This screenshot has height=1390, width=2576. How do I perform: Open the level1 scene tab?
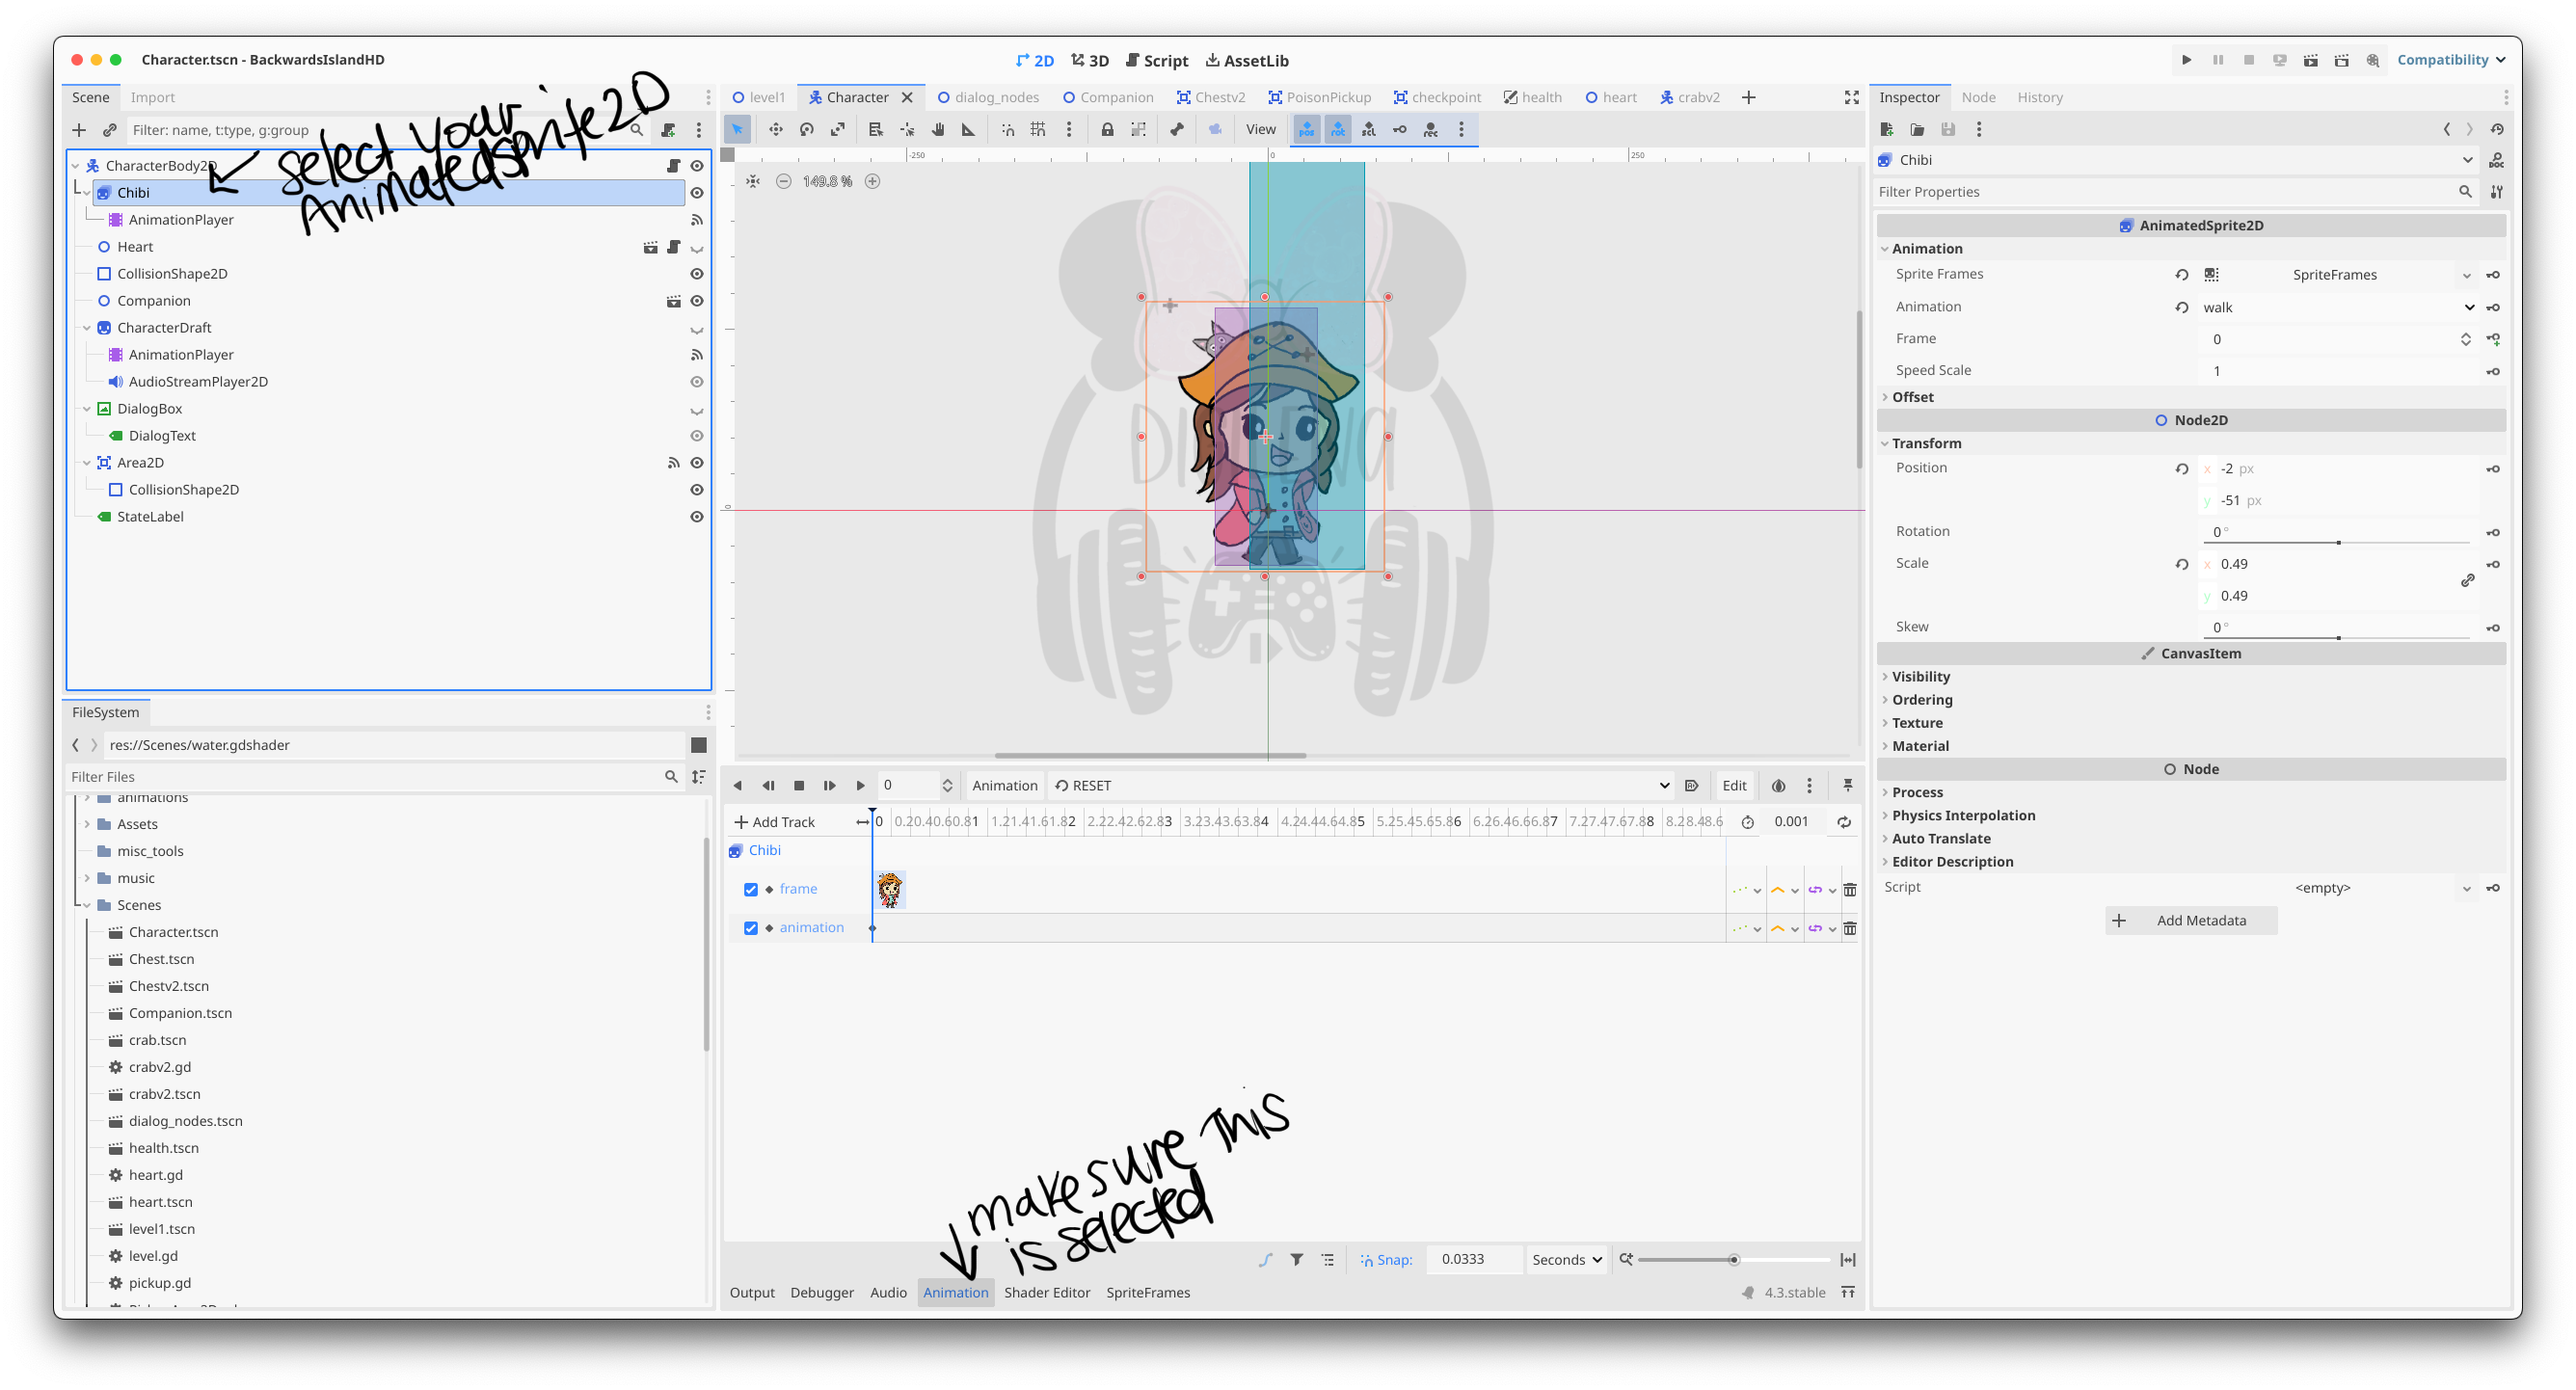pos(759,97)
